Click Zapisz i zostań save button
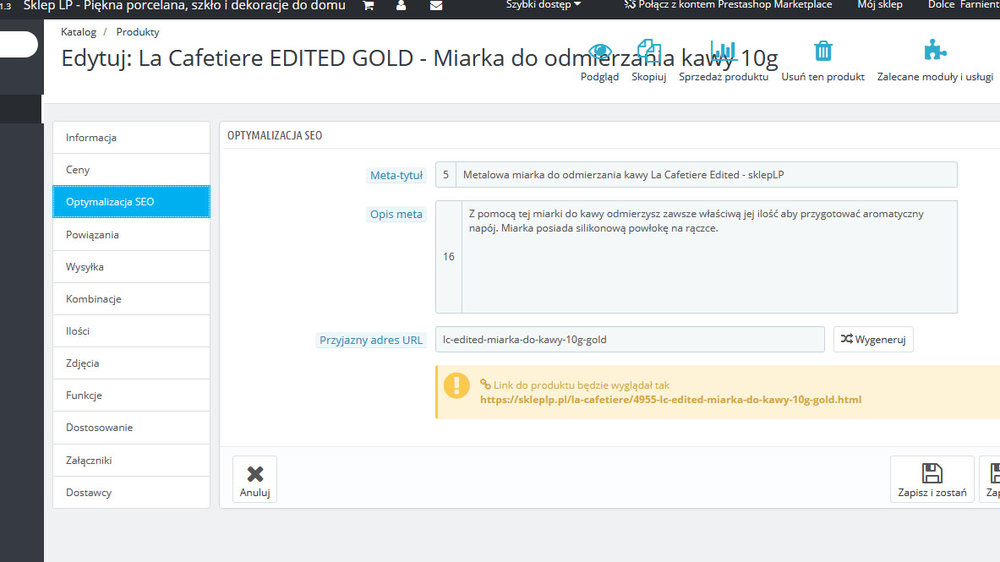 [932, 479]
